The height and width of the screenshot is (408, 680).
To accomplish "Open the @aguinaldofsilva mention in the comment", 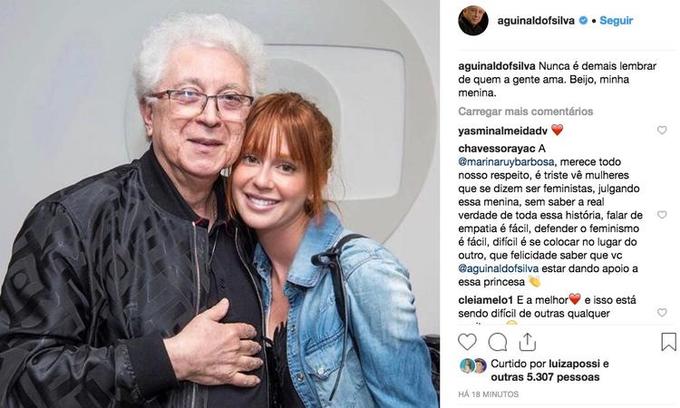I will 498,268.
